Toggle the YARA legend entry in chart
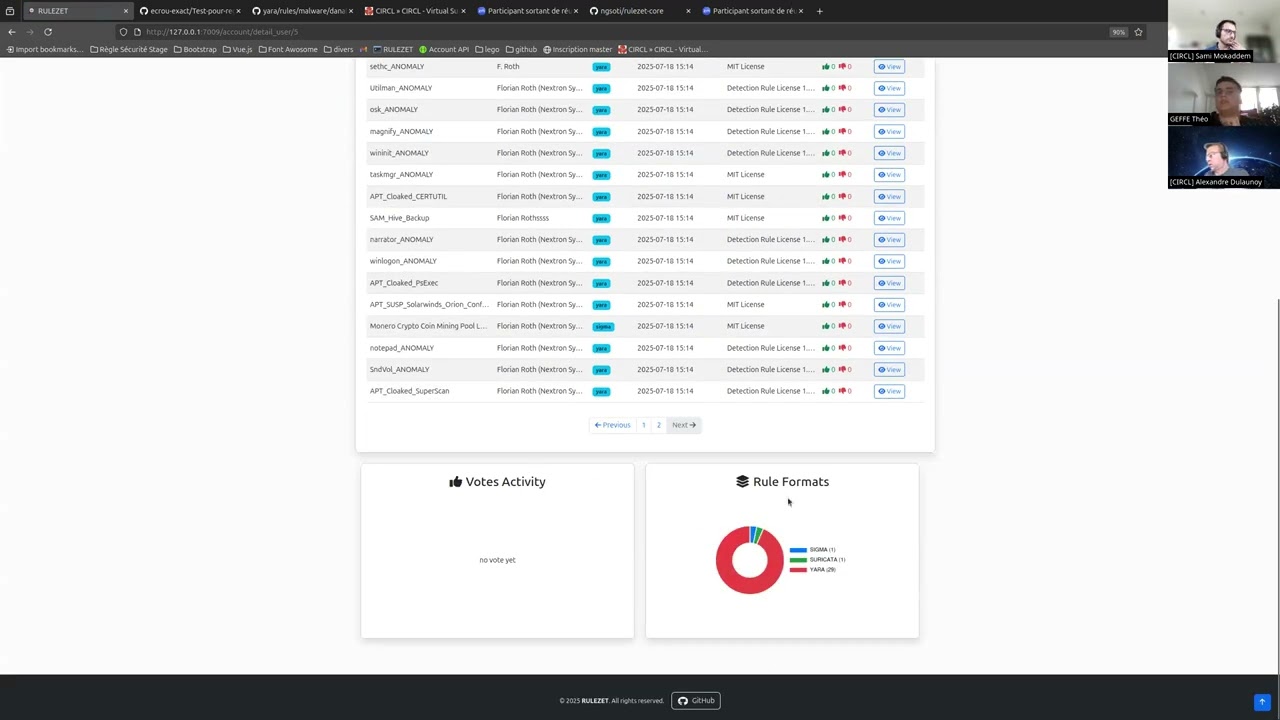Image resolution: width=1280 pixels, height=720 pixels. point(812,569)
